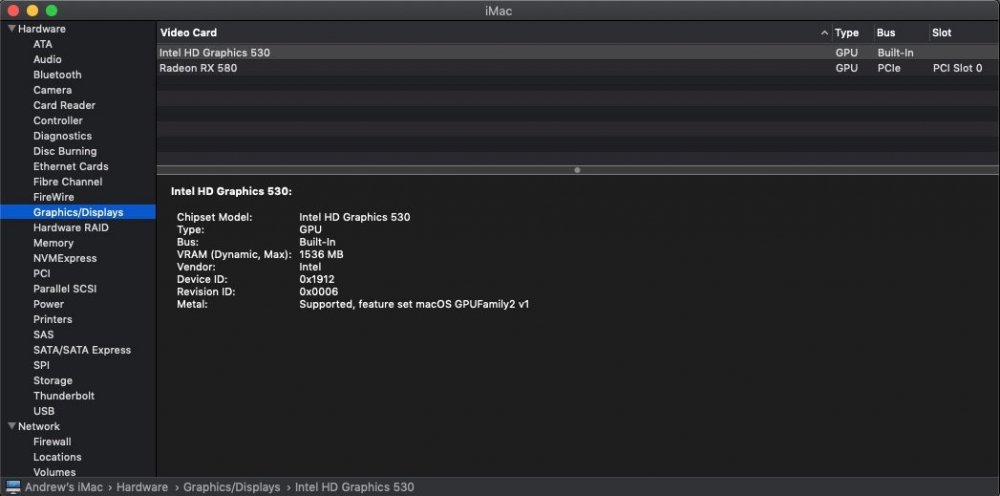Viewport: 1000px width, 496px height.
Task: Click the Vendor value Intel
Action: 310,266
